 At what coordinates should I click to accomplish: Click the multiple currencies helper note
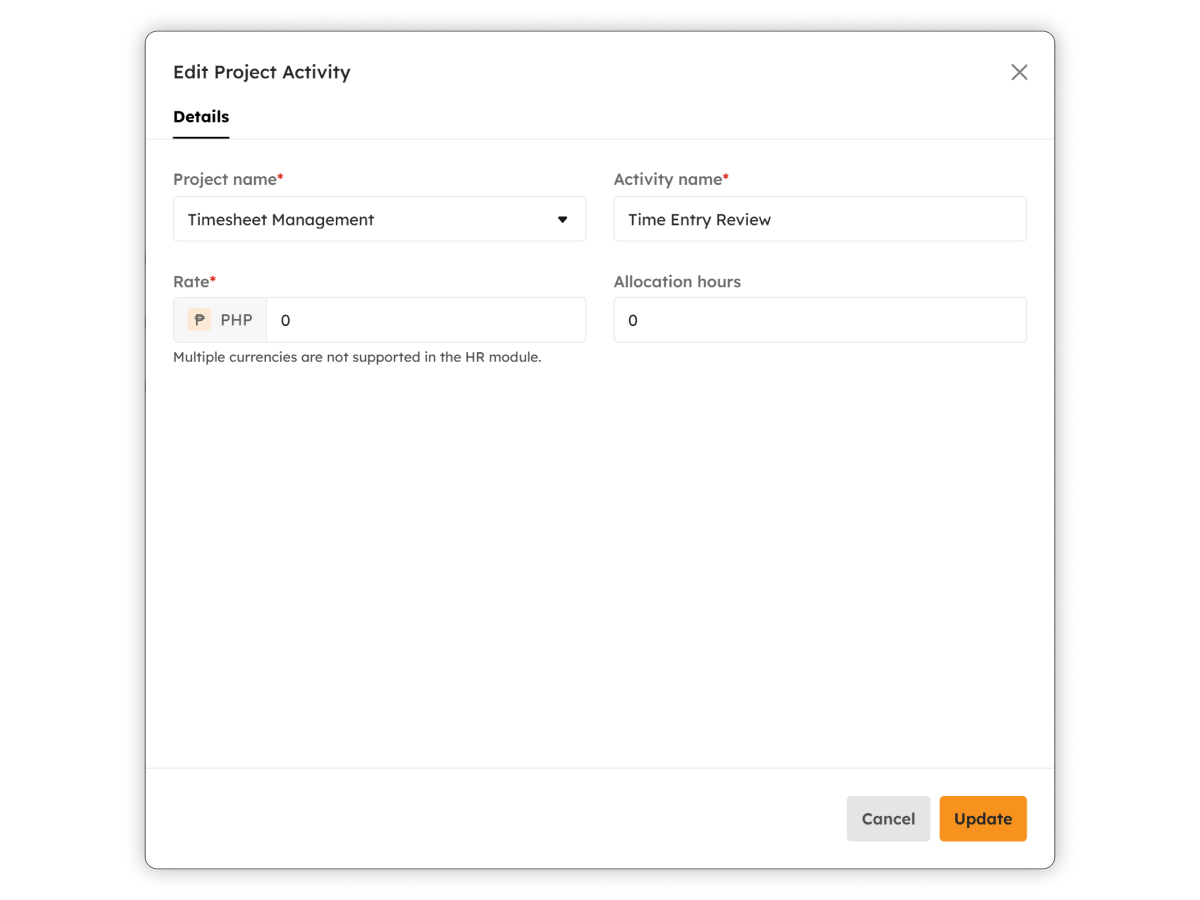click(x=357, y=357)
